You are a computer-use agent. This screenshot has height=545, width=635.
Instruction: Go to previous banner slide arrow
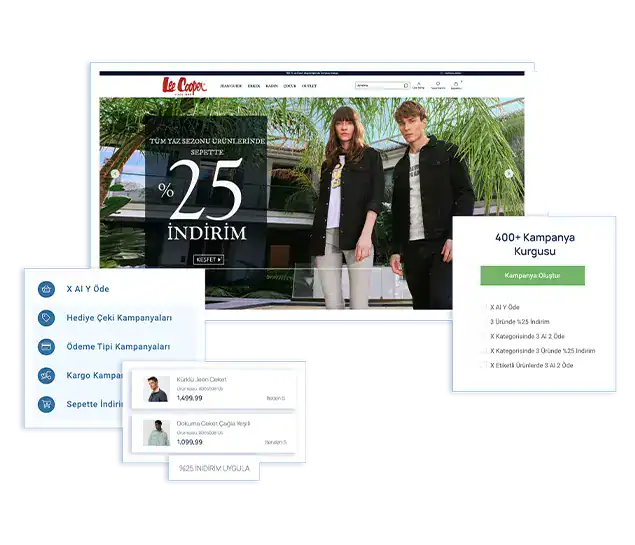click(115, 174)
